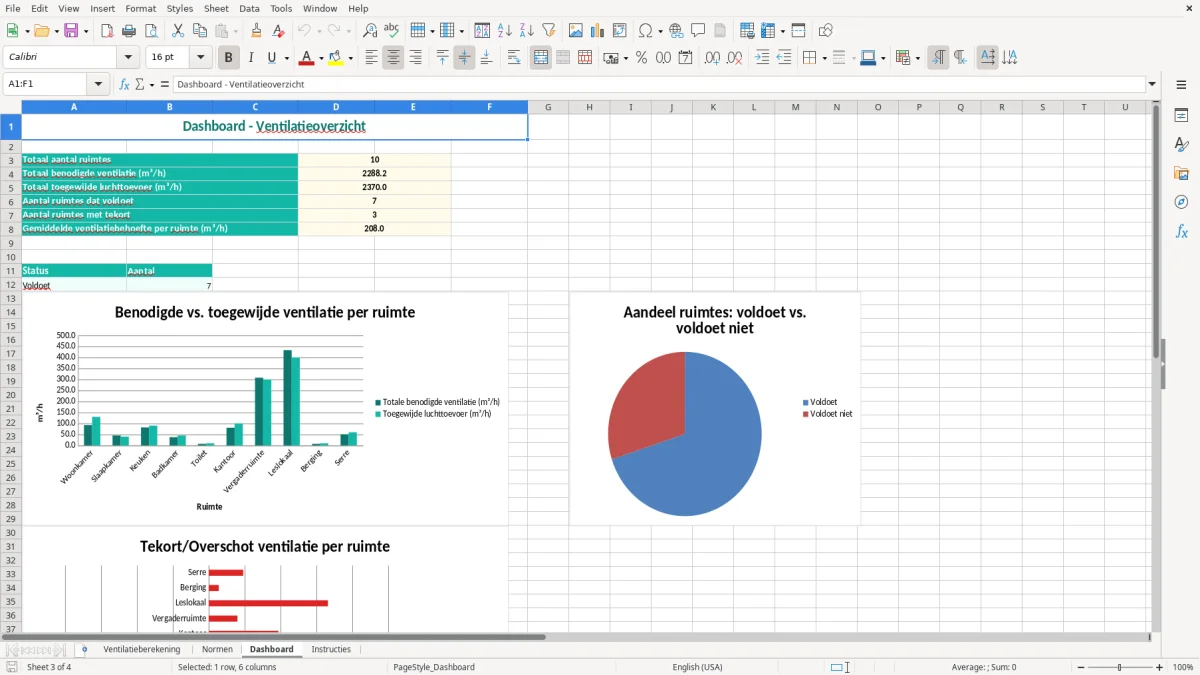The height and width of the screenshot is (675, 1200).
Task: Switch to Instructies sheet tab
Action: click(x=331, y=649)
